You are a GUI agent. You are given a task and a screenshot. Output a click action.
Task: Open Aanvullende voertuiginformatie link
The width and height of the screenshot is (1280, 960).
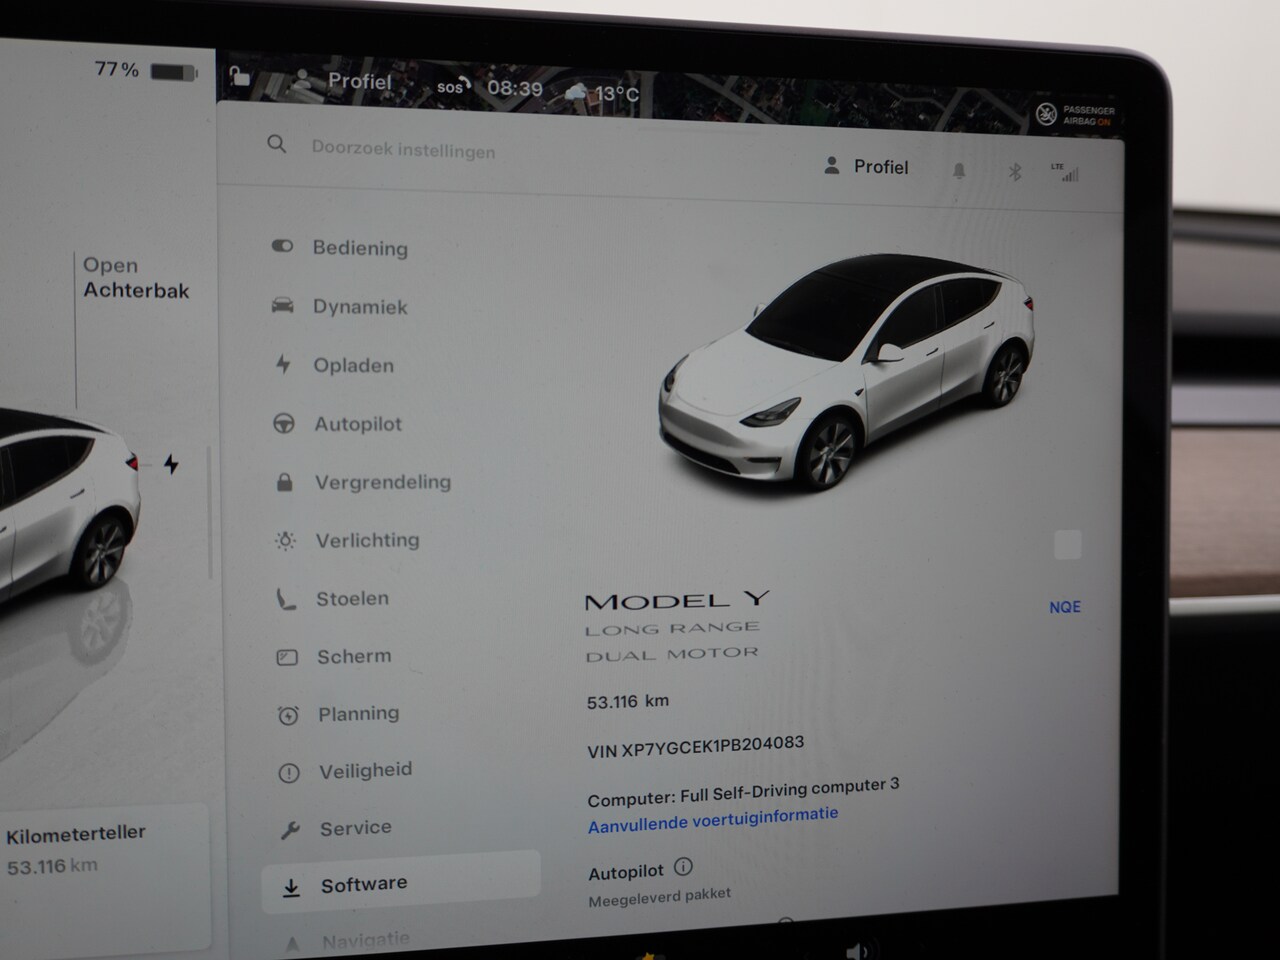coord(713,820)
